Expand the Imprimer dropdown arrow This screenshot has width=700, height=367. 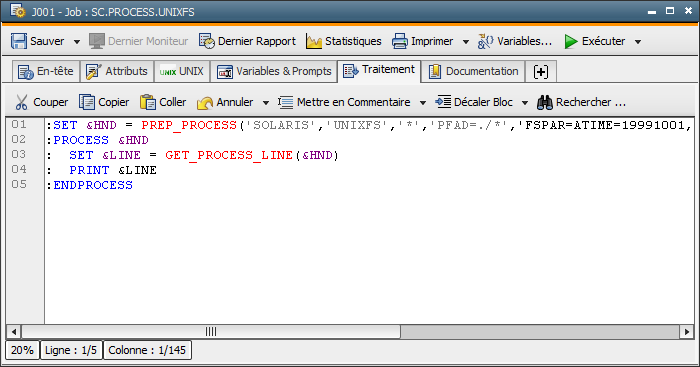coord(466,42)
